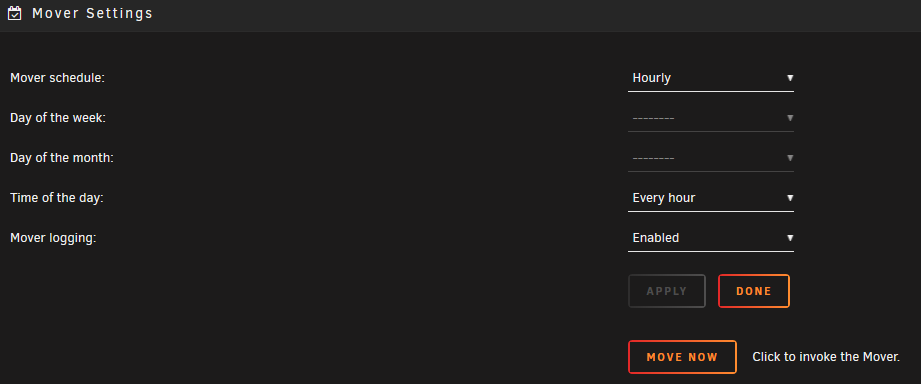This screenshot has width=921, height=384.
Task: Click the Mover schedule label
Action: click(58, 78)
